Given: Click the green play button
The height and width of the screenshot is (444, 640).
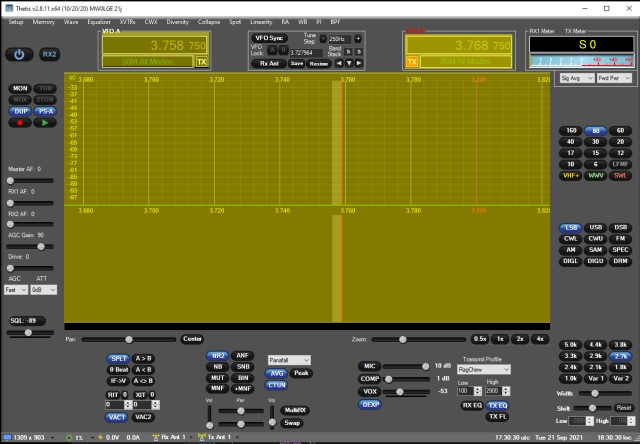Looking at the screenshot, I should [45, 122].
